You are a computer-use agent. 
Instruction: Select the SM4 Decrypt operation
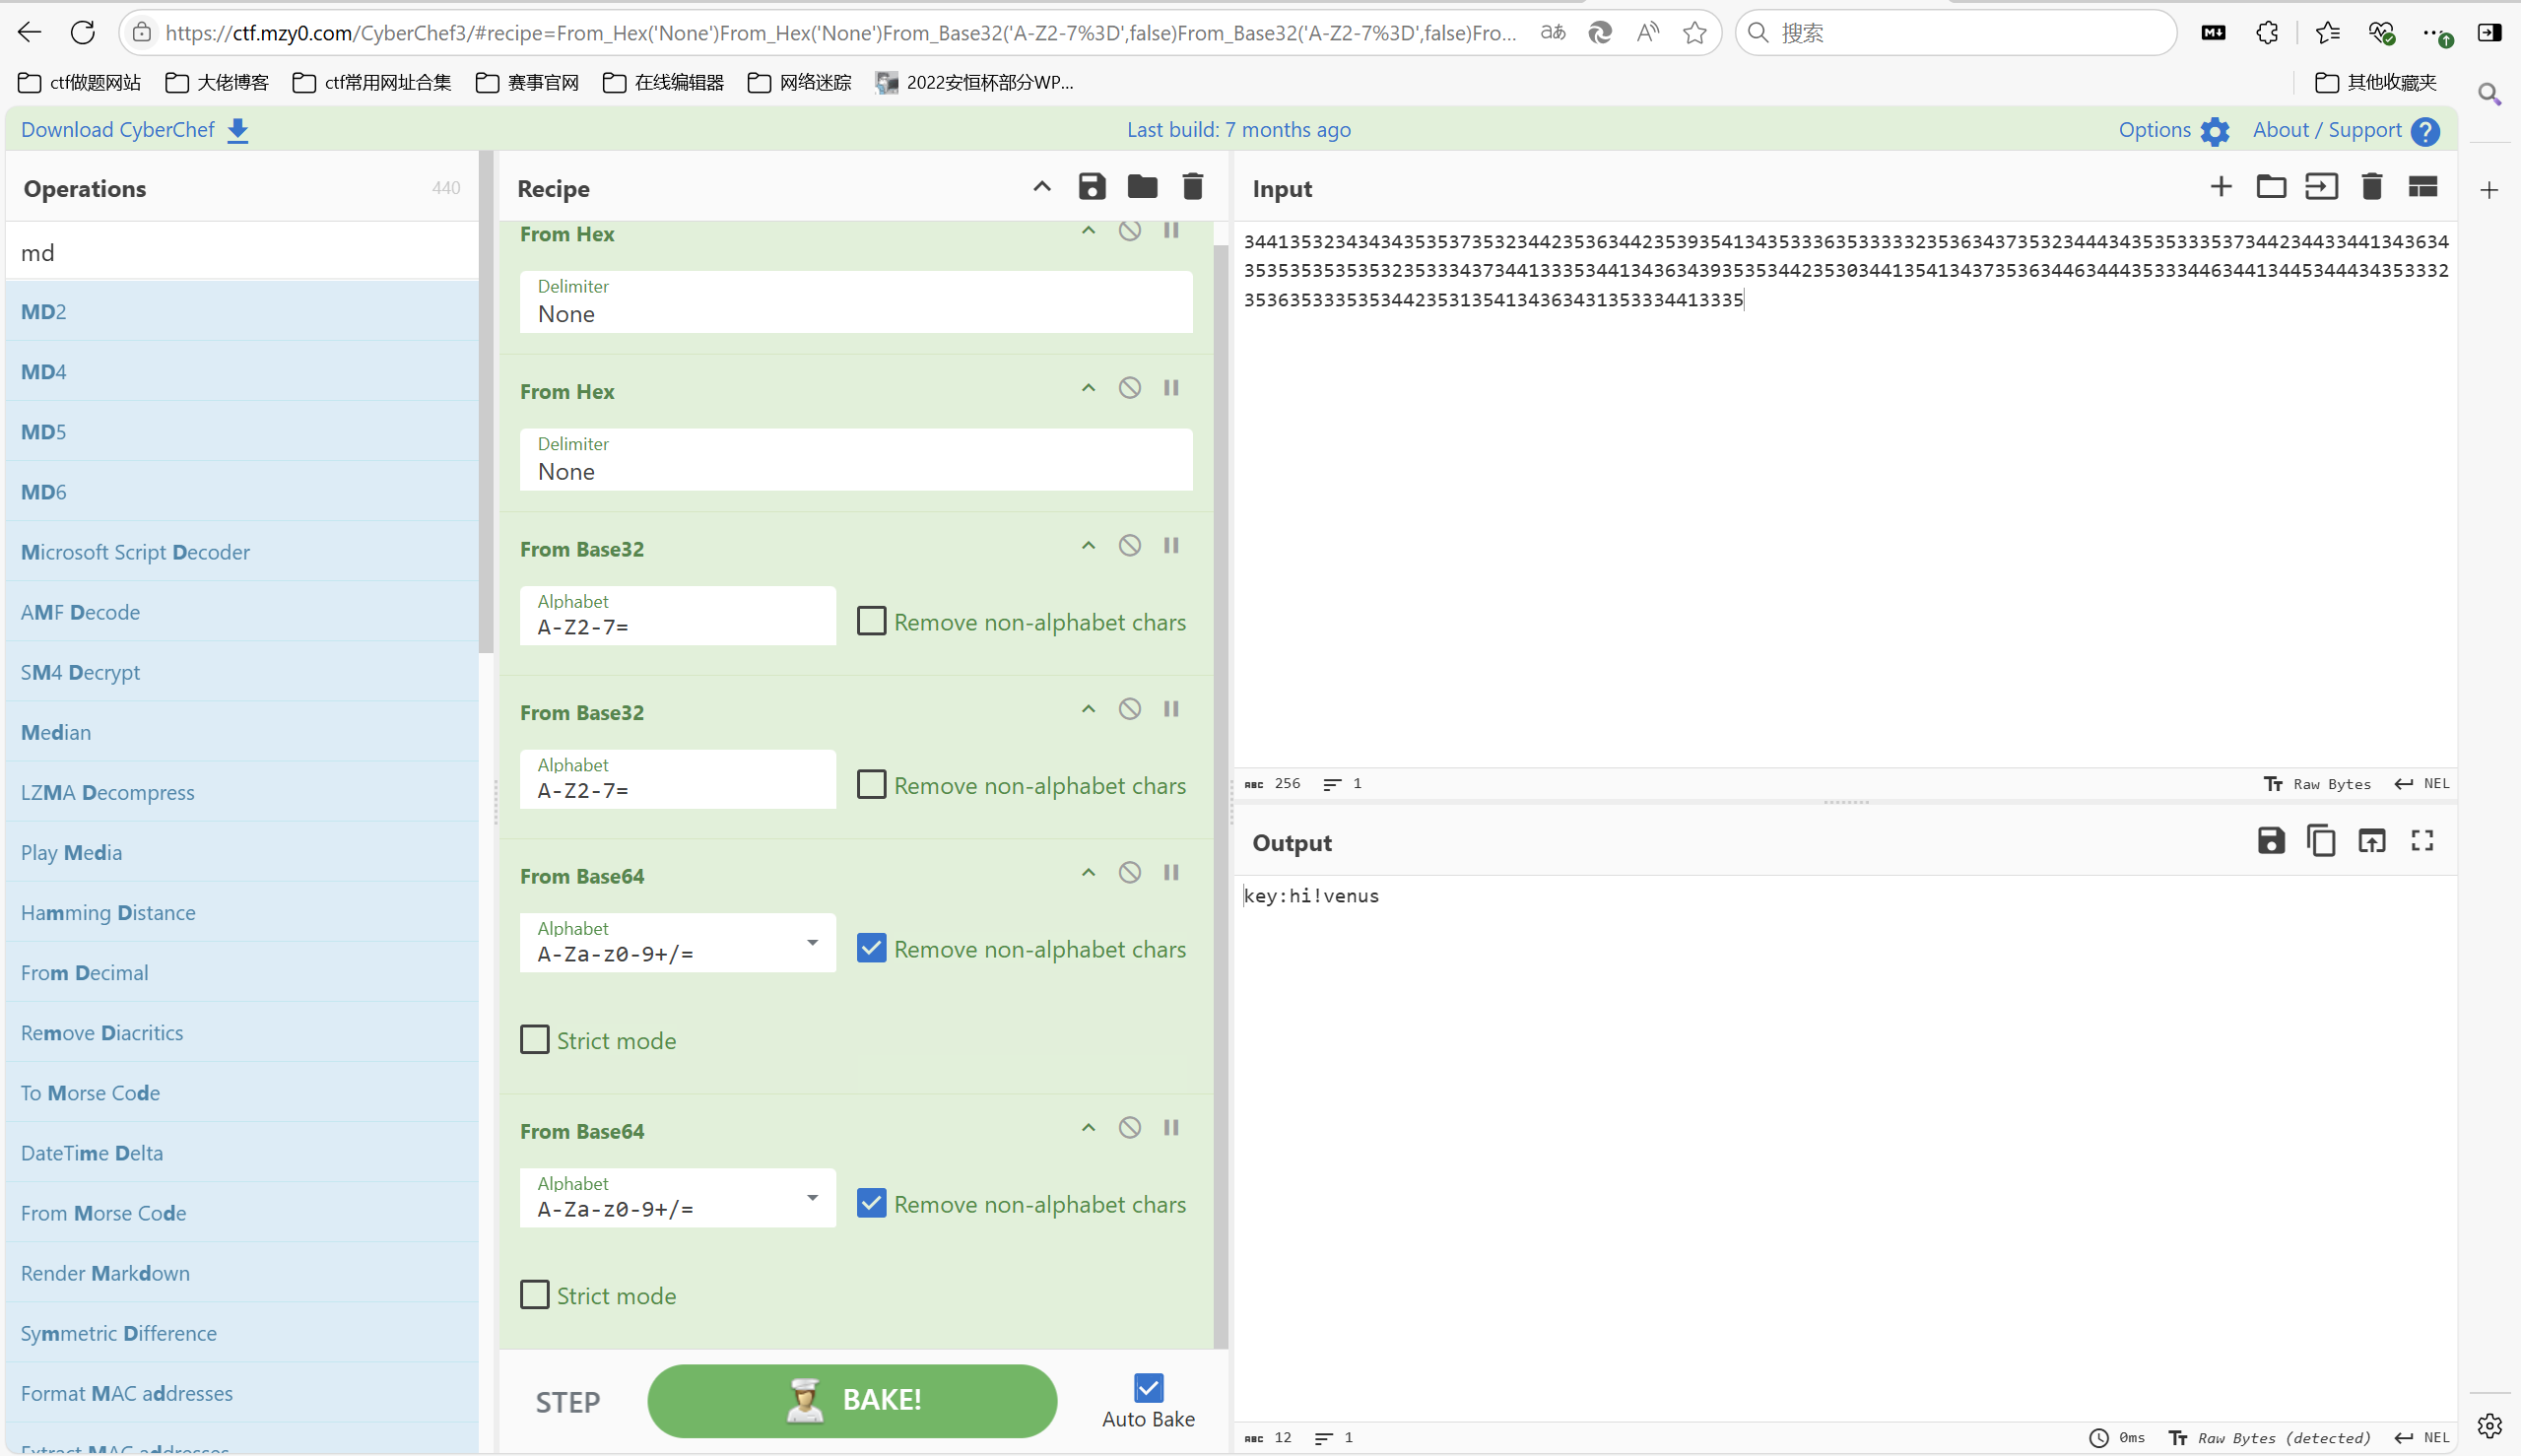[x=242, y=672]
